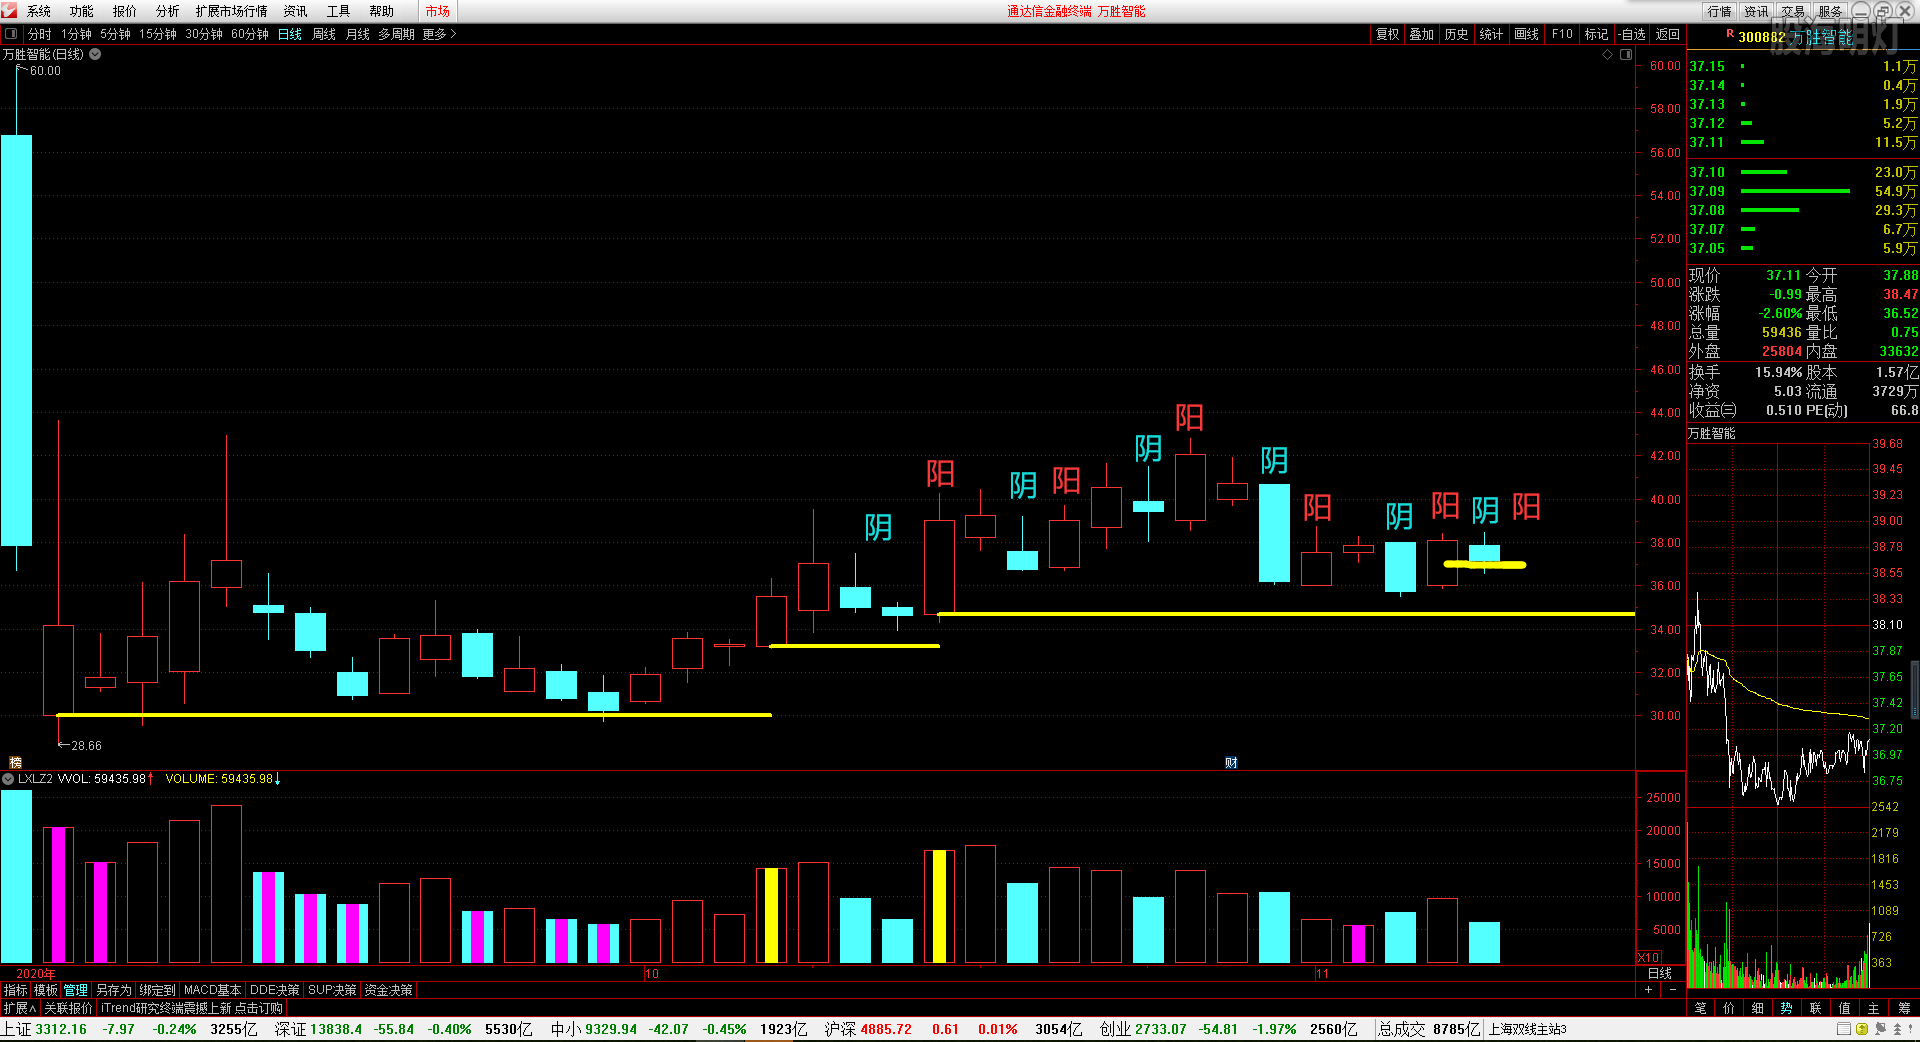Select the MACD基本 template
Screen dimensions: 1920x1042
(x=212, y=990)
